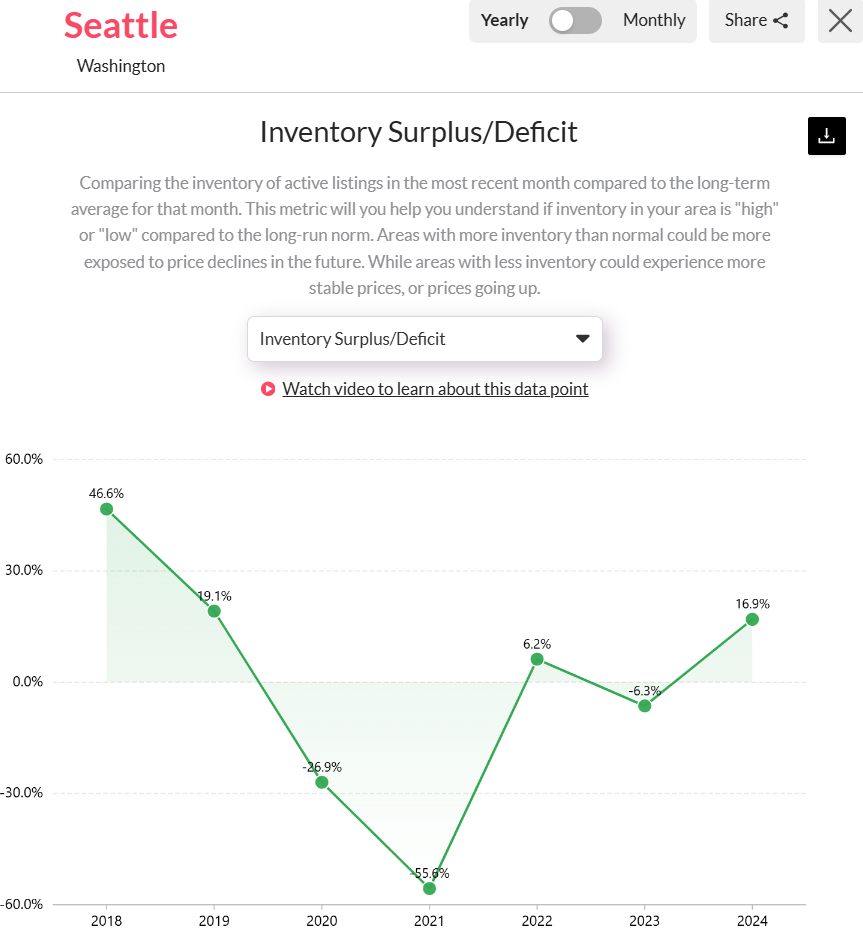Click the red play icon beside the video link
Viewport: 863px width, 943px height.
267,389
